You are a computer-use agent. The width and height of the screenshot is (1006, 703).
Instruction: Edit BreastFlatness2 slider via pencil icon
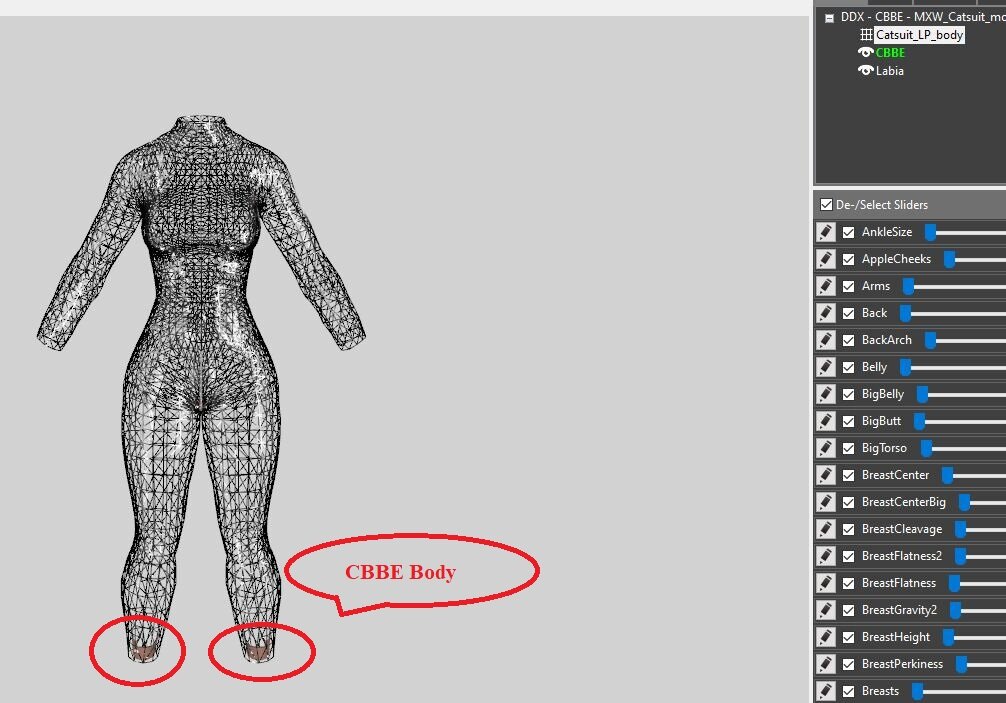tap(826, 556)
